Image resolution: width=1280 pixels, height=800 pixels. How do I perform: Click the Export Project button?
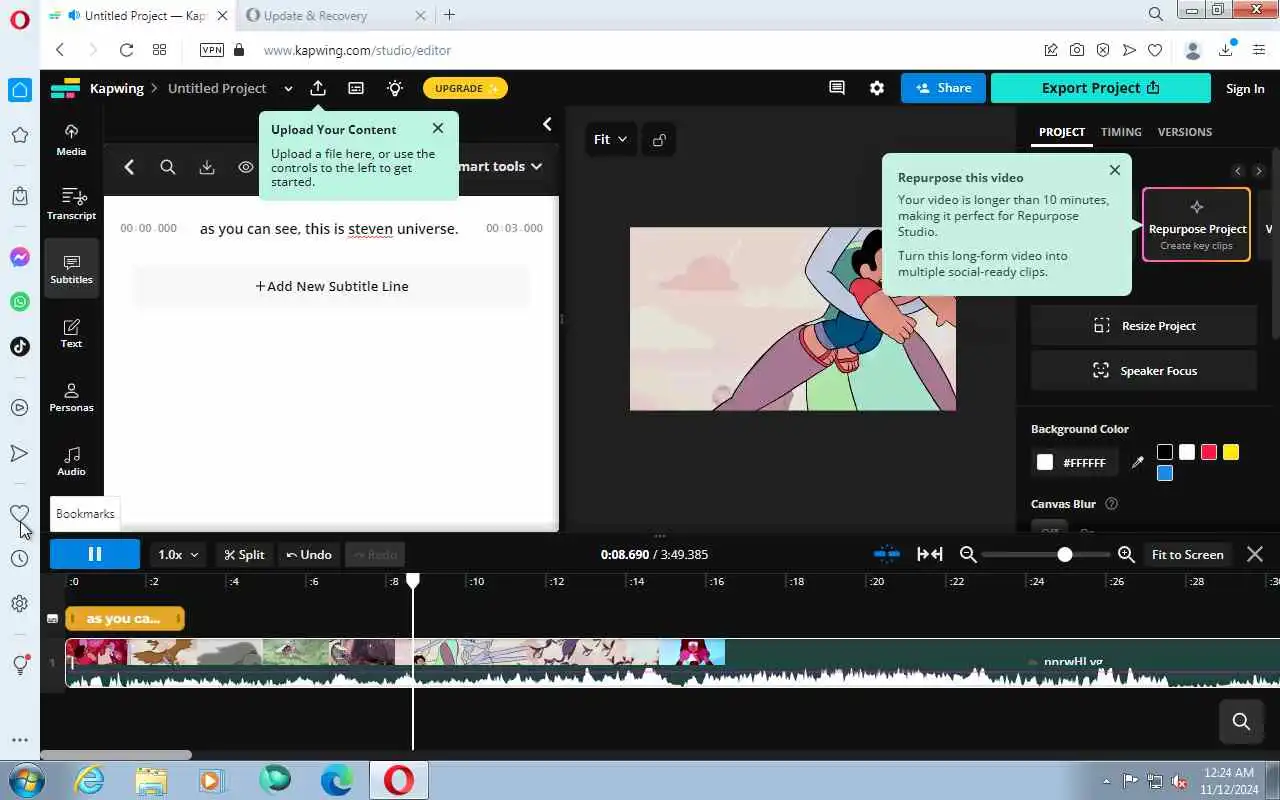tap(1100, 88)
